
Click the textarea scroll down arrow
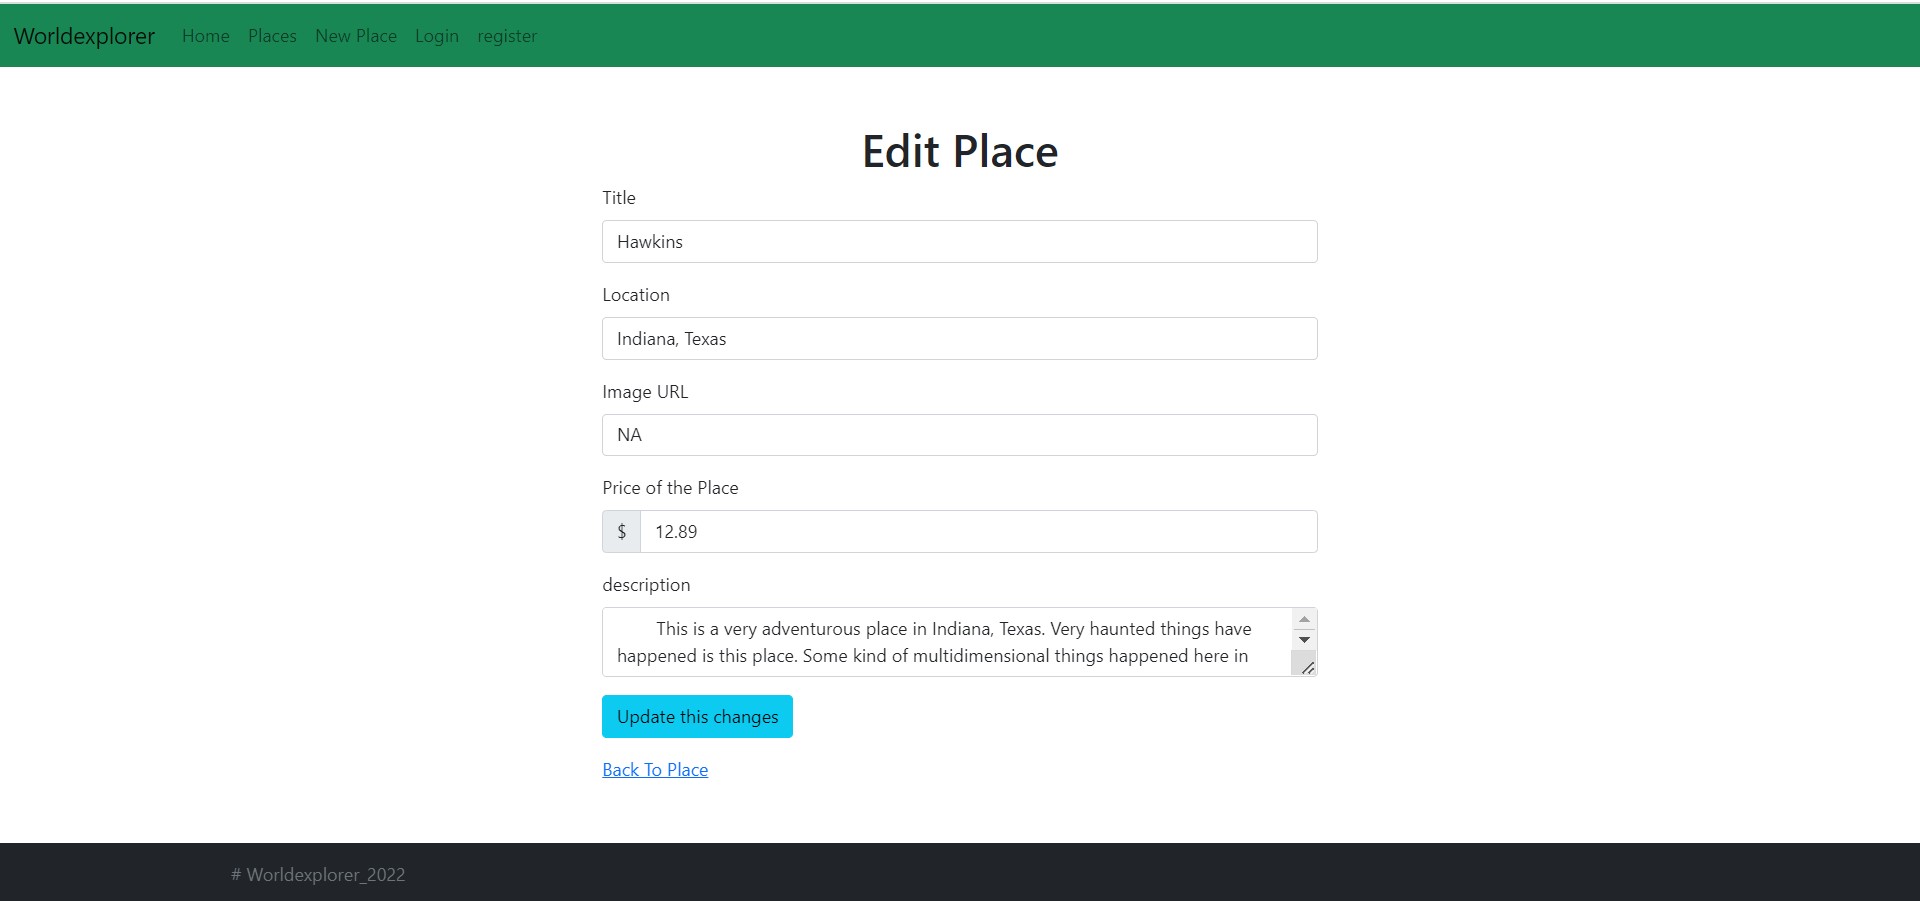click(1304, 640)
